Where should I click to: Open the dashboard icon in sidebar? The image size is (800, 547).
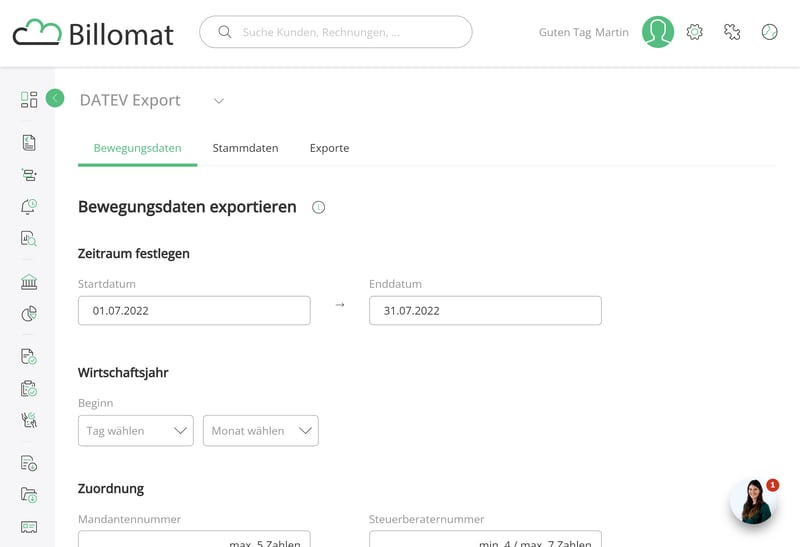coord(29,99)
